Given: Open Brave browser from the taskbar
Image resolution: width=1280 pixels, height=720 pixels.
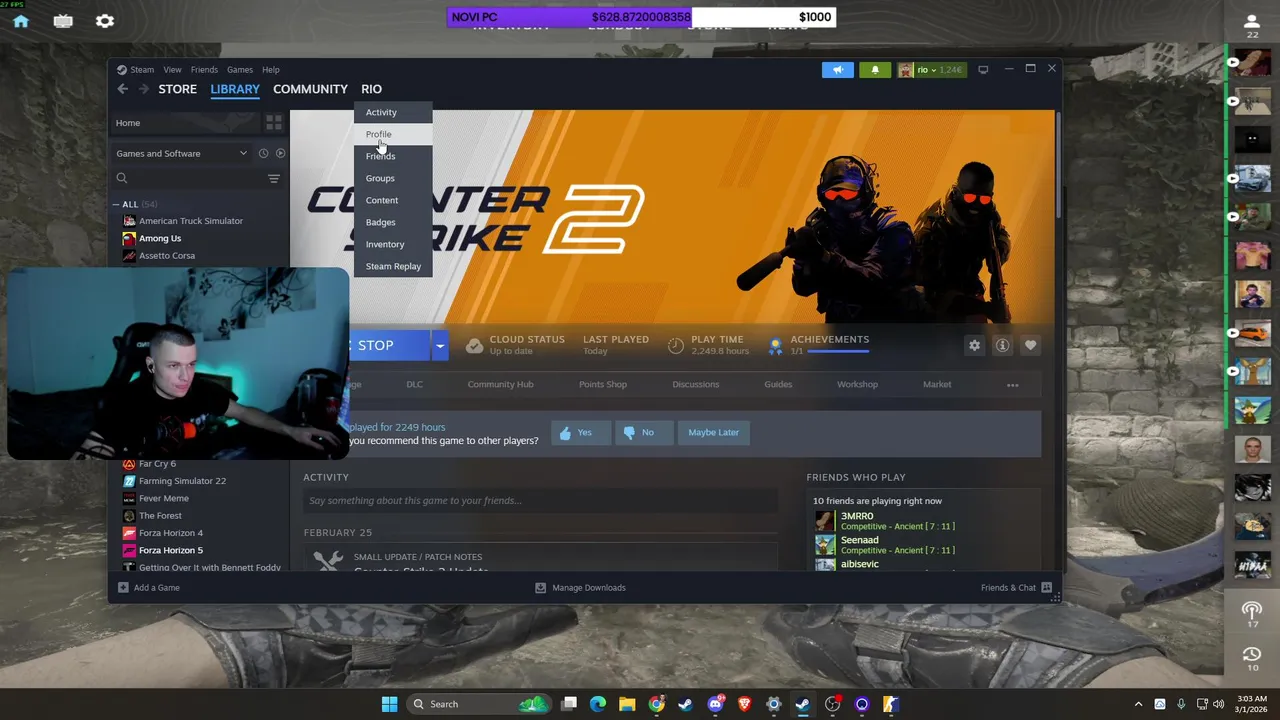Looking at the screenshot, I should tap(744, 704).
